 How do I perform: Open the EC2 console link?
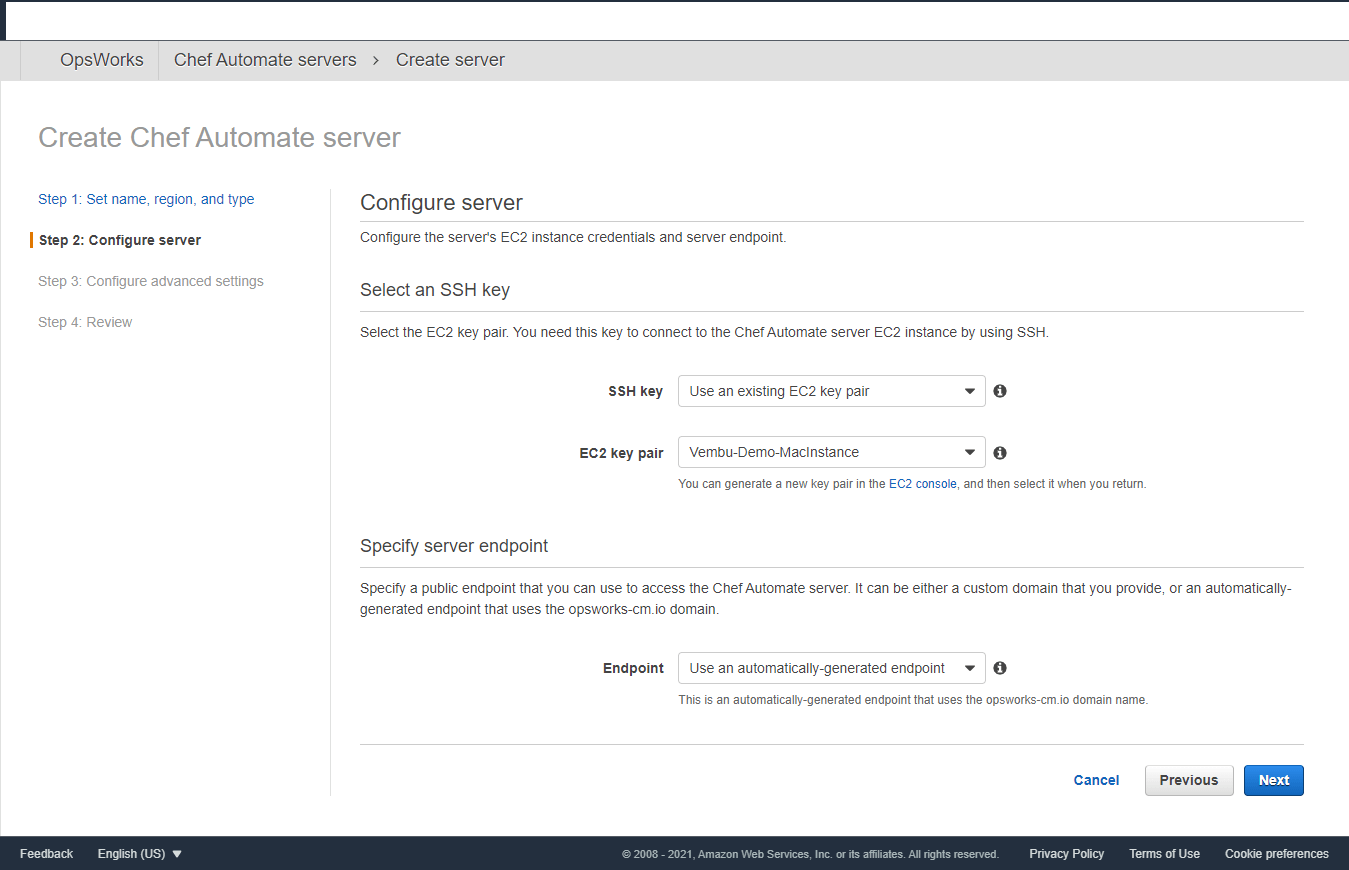(923, 484)
